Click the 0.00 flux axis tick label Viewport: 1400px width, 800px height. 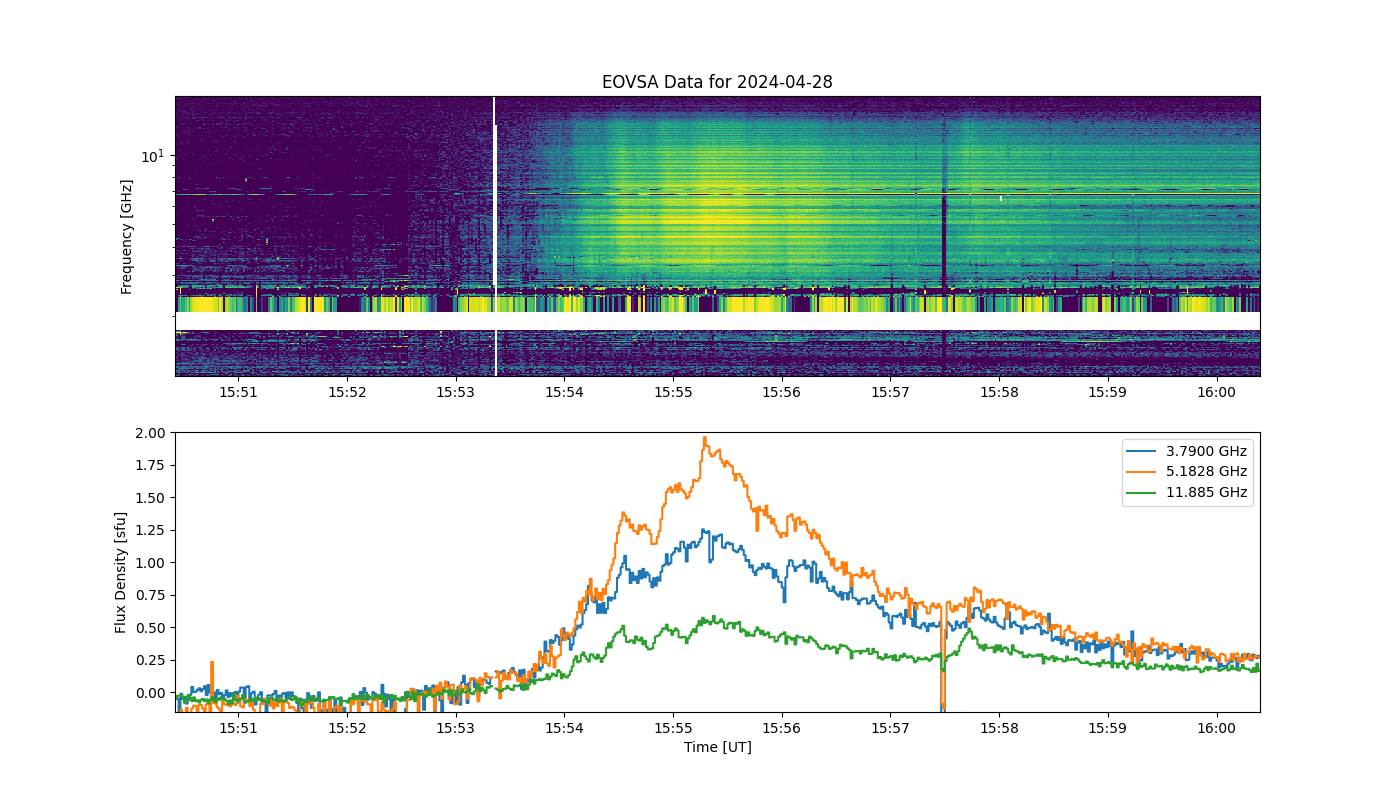pos(152,692)
